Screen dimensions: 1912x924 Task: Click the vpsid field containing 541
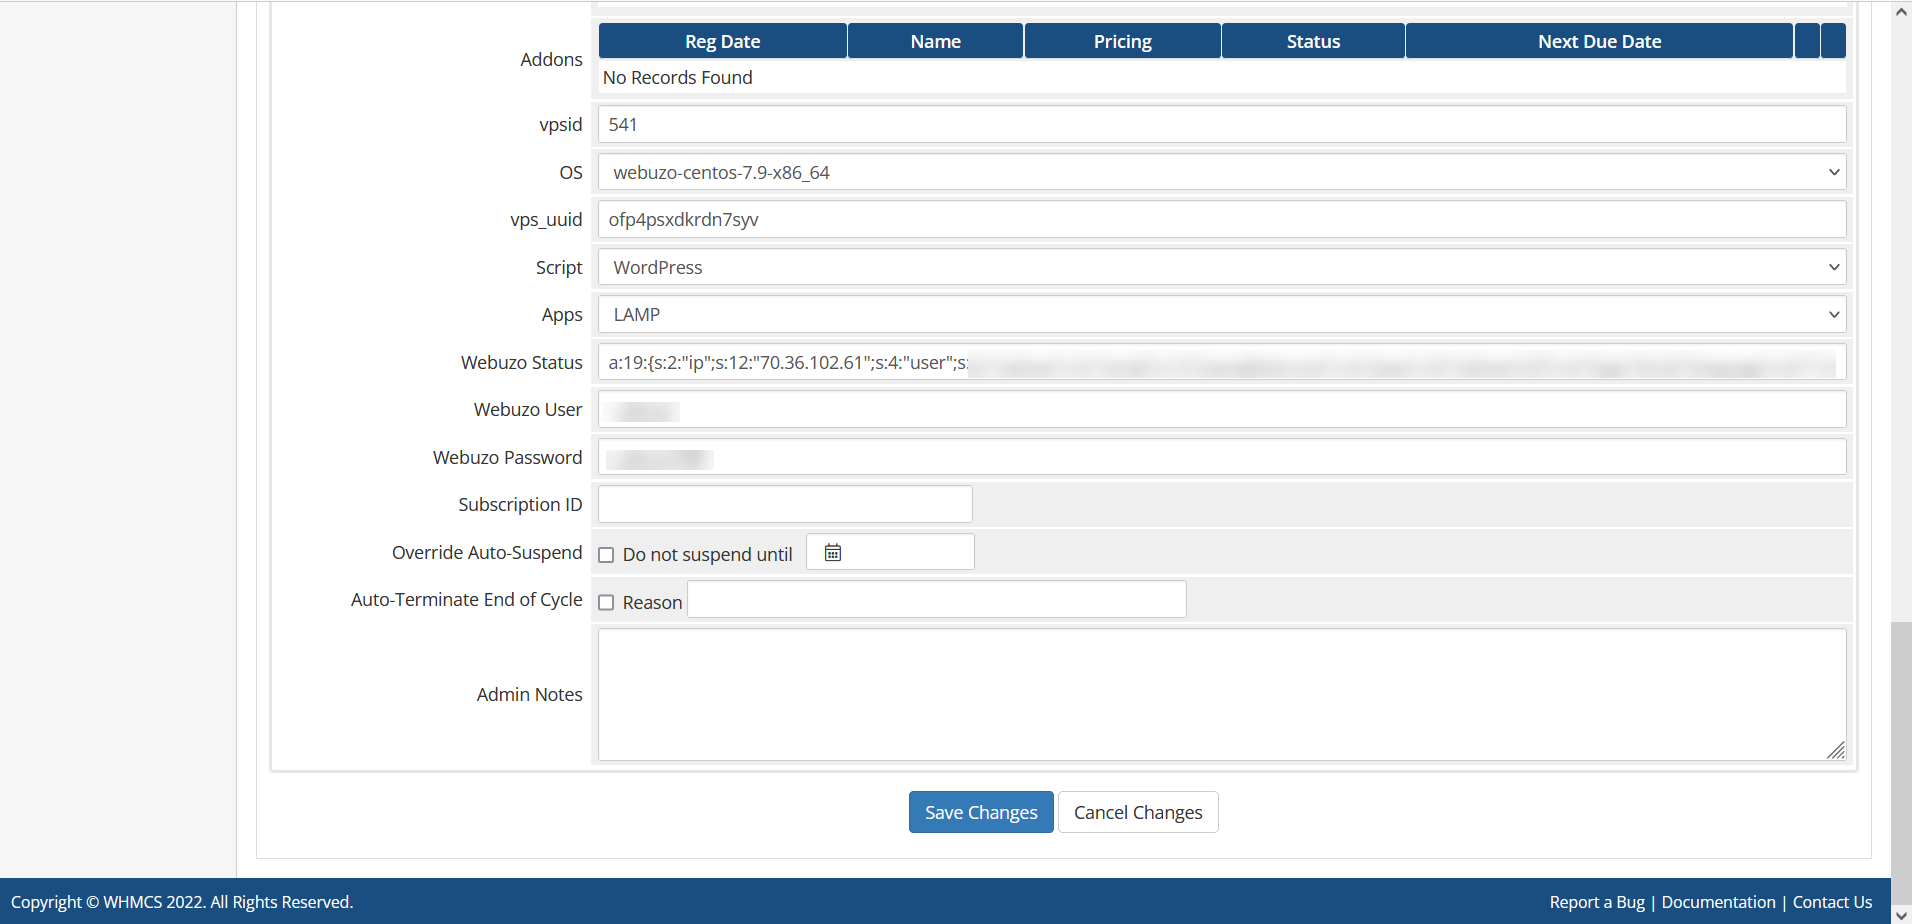click(x=1221, y=125)
